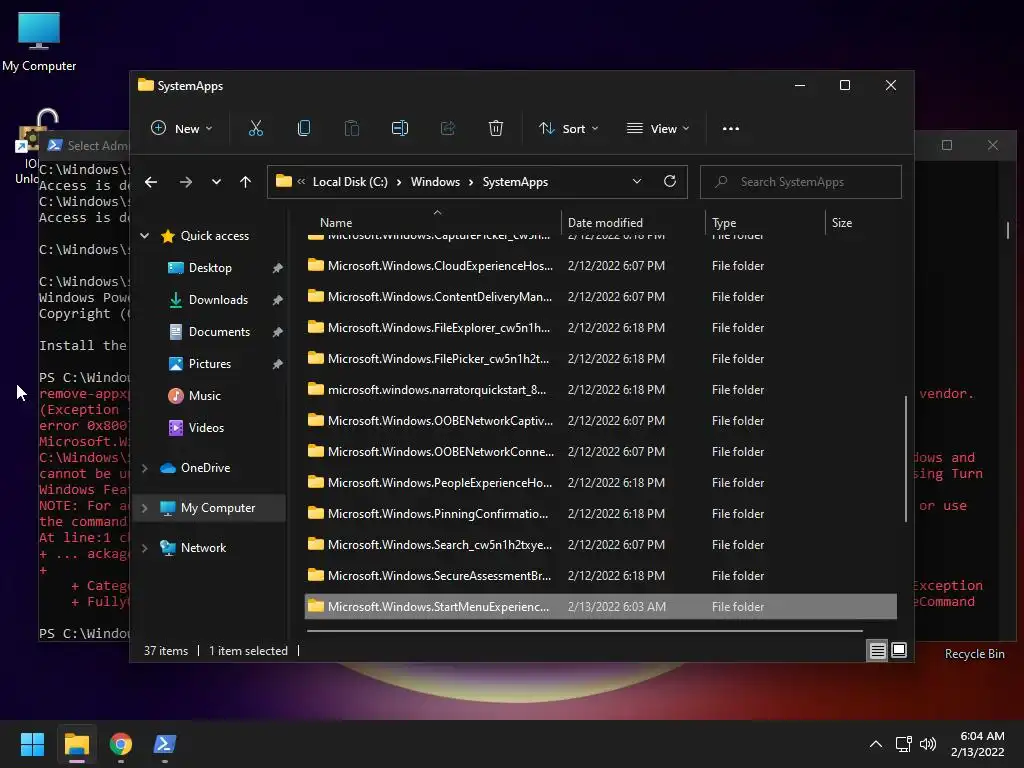Select the Recycle Bin desktop icon
This screenshot has height=768, width=1024.
click(x=974, y=654)
